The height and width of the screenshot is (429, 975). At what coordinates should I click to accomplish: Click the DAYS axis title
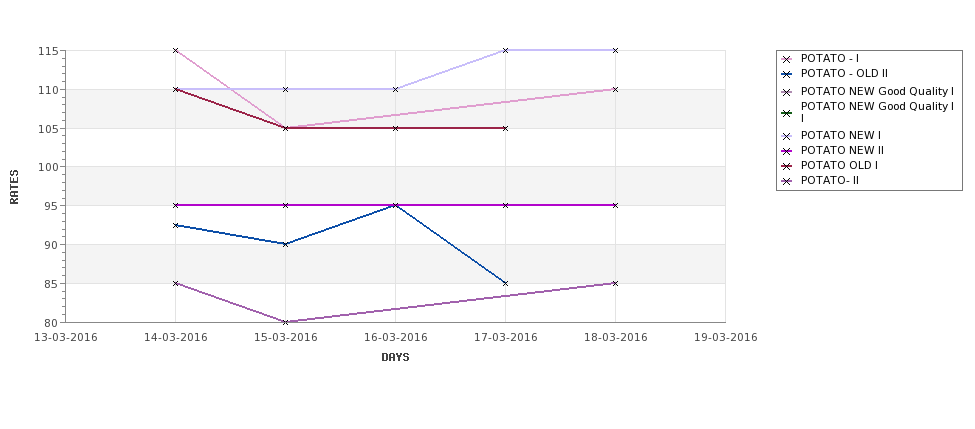coord(395,358)
